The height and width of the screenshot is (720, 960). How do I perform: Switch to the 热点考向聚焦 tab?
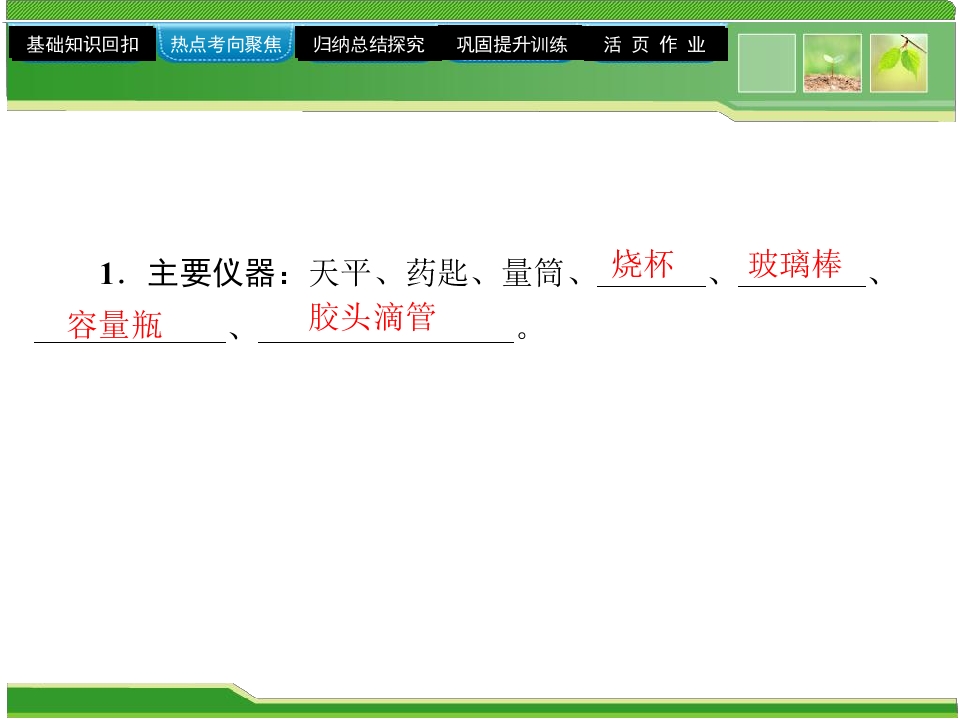pos(225,43)
